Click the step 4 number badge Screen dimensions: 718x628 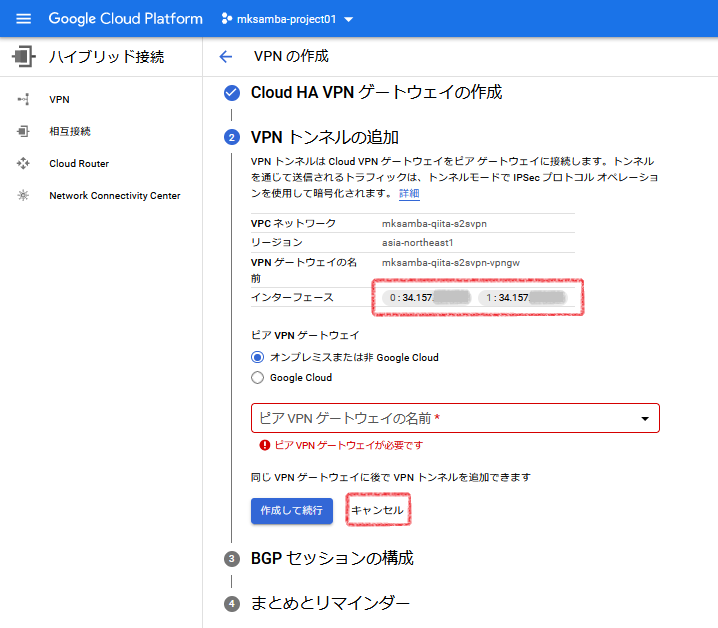click(232, 604)
